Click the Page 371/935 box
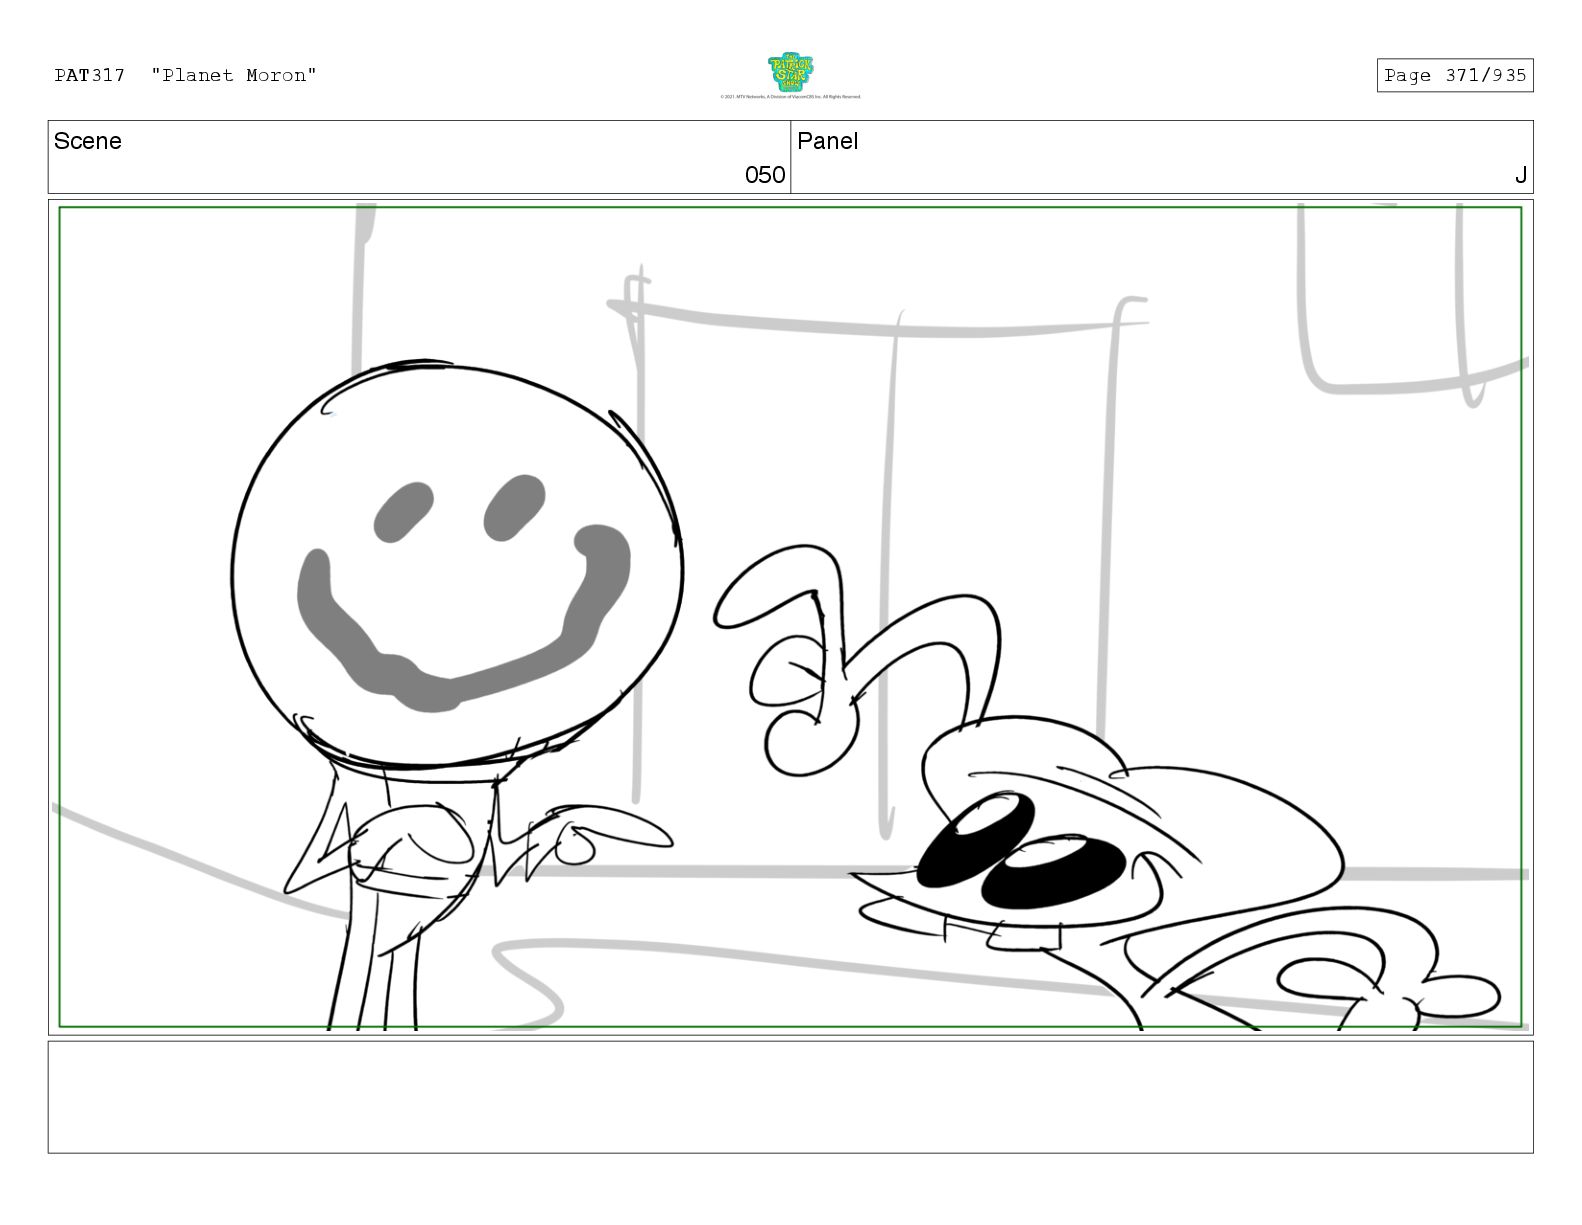The height and width of the screenshot is (1225, 1582). (x=1454, y=75)
